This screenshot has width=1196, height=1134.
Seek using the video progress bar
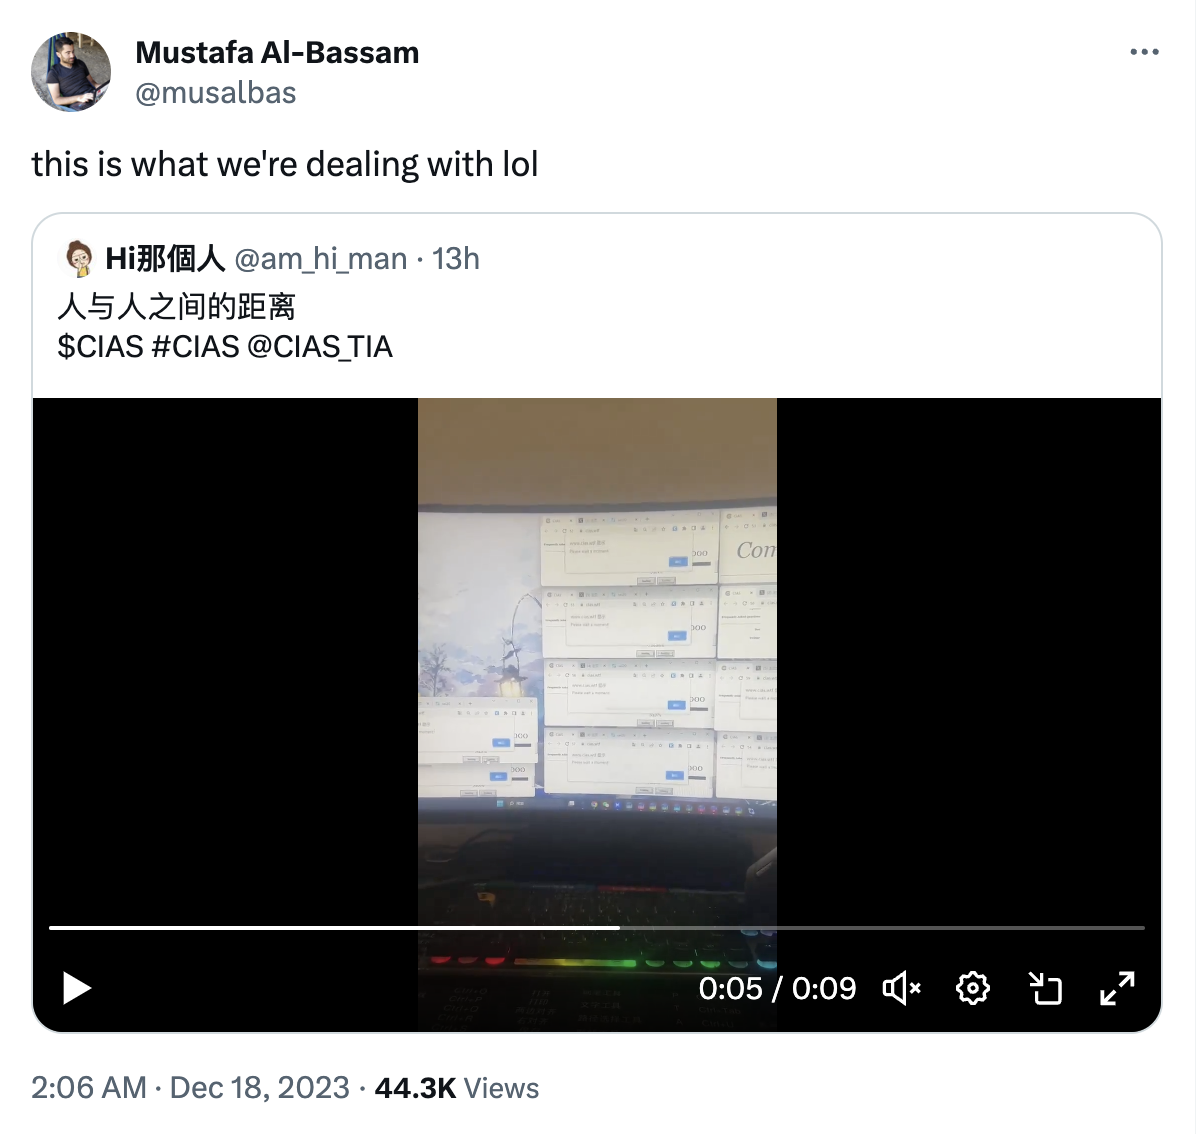tap(597, 927)
